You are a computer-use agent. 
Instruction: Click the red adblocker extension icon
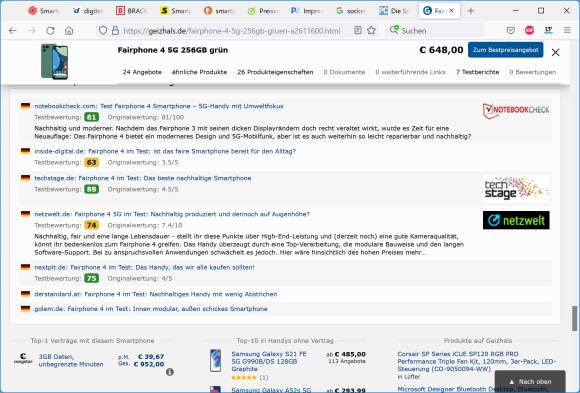pos(529,30)
